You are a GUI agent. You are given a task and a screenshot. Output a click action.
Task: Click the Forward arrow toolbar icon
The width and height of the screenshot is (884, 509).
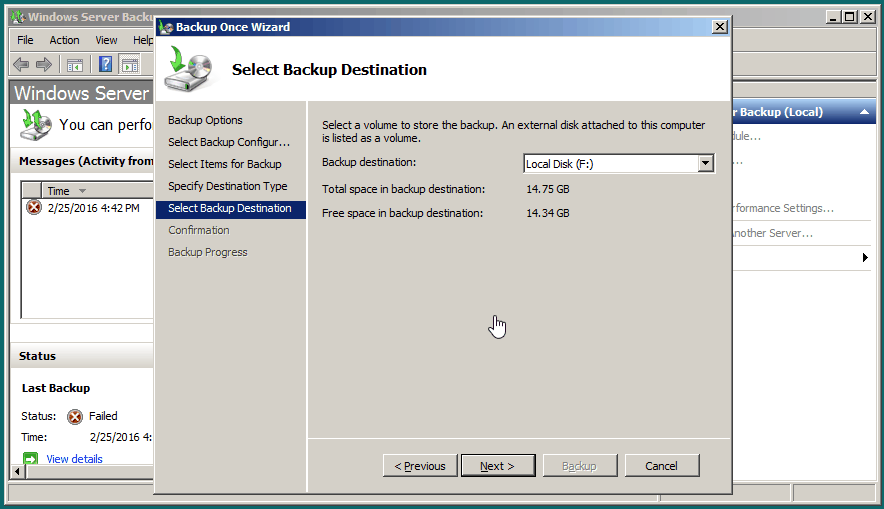43,65
